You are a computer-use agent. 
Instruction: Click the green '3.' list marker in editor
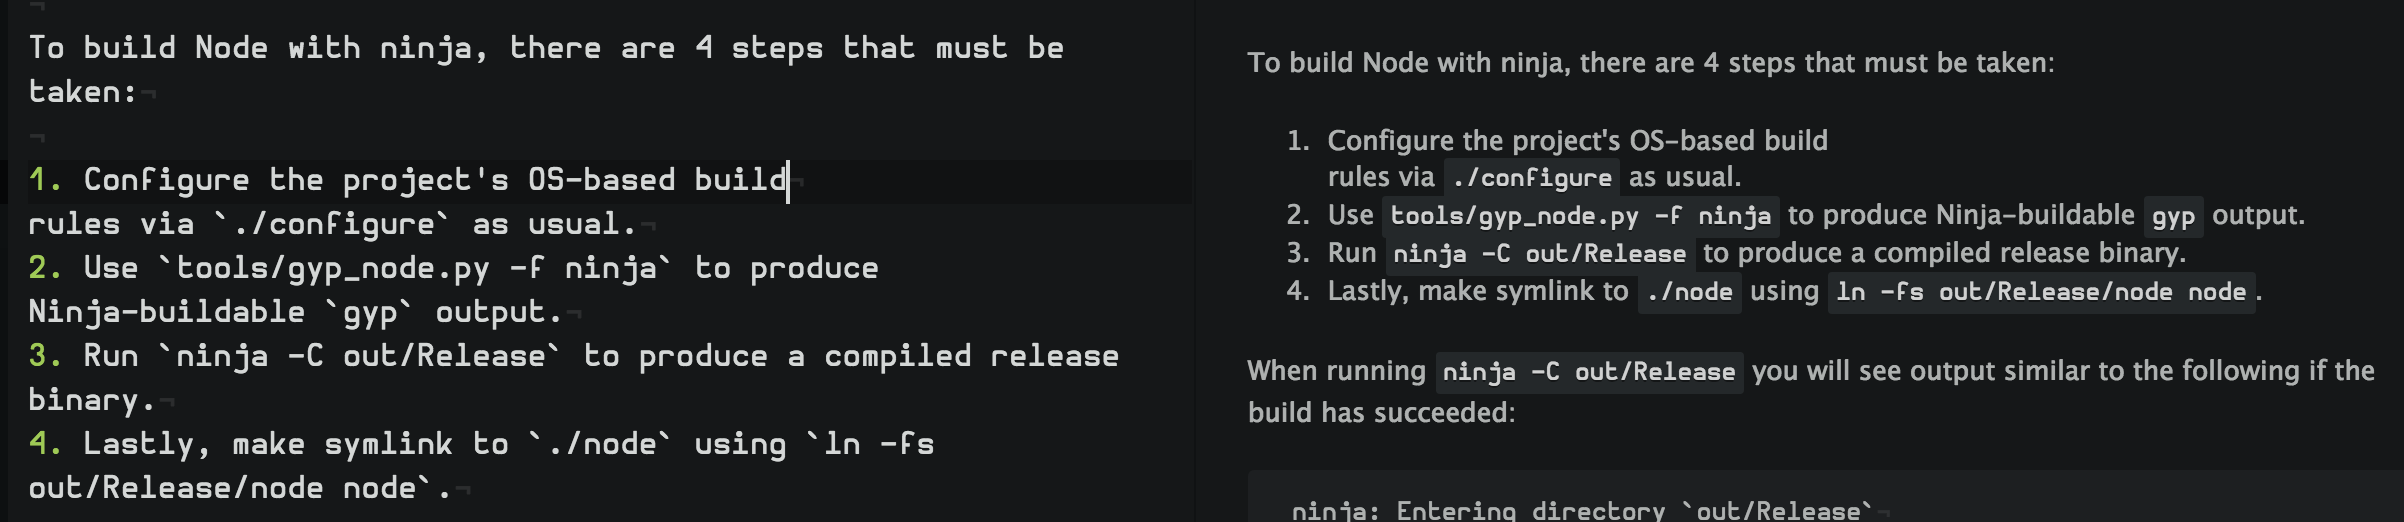[46, 356]
